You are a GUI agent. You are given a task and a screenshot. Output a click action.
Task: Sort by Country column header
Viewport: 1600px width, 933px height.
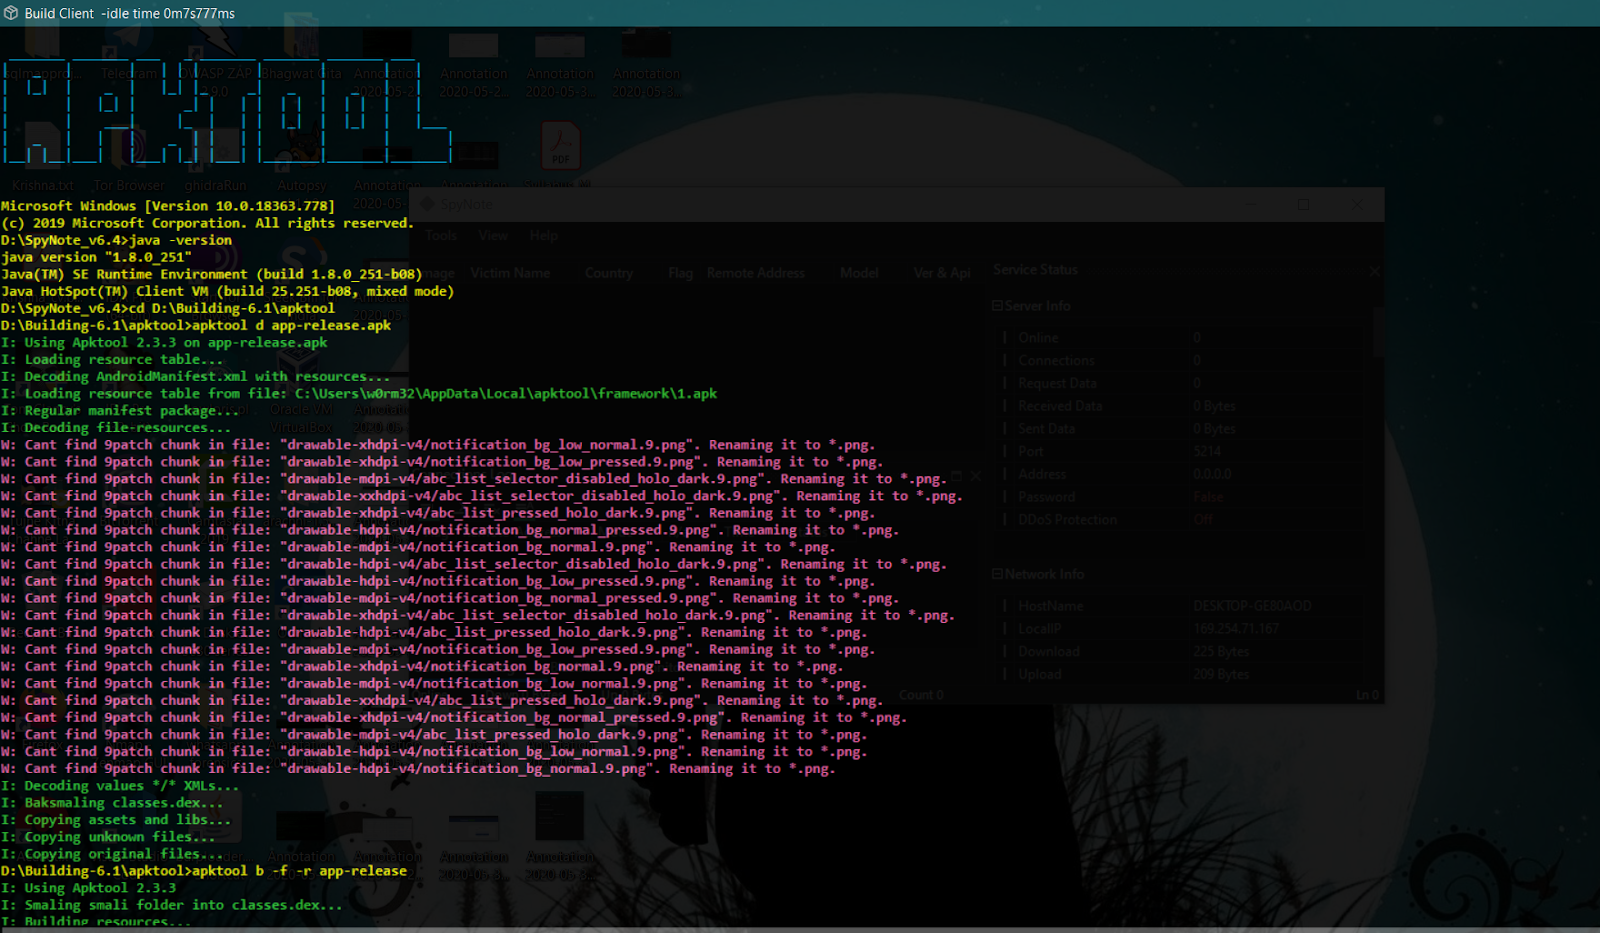click(x=609, y=273)
